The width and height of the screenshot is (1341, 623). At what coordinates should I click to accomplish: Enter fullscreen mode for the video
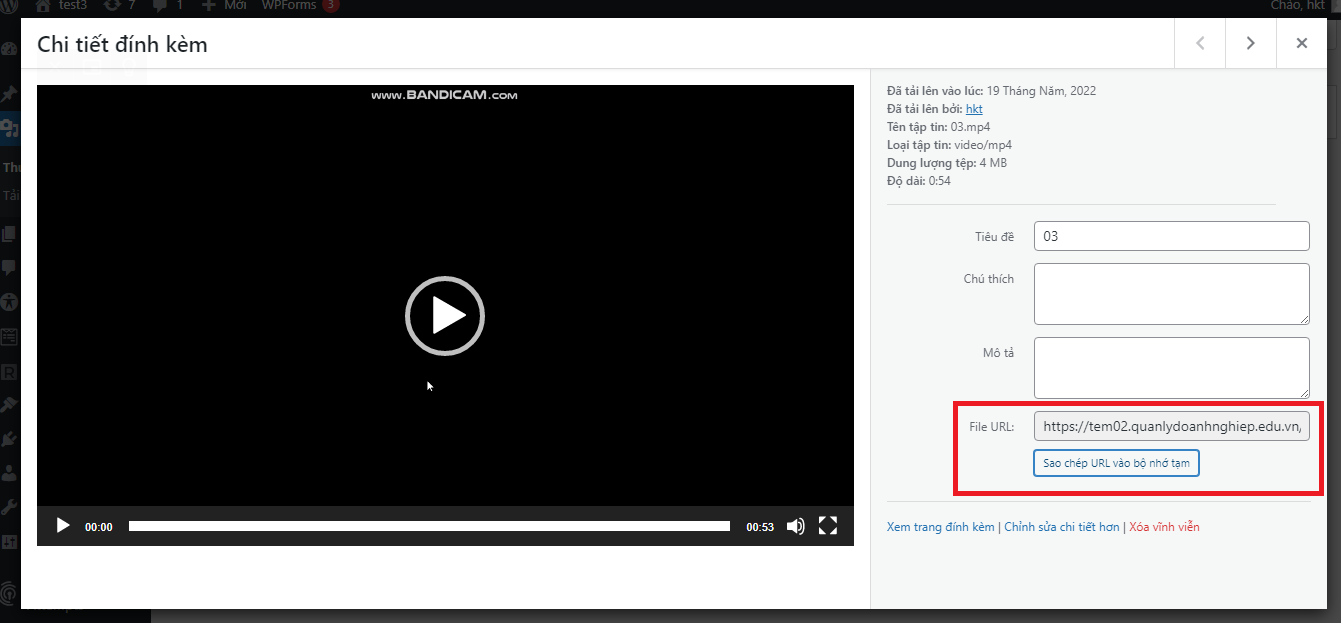tap(828, 526)
